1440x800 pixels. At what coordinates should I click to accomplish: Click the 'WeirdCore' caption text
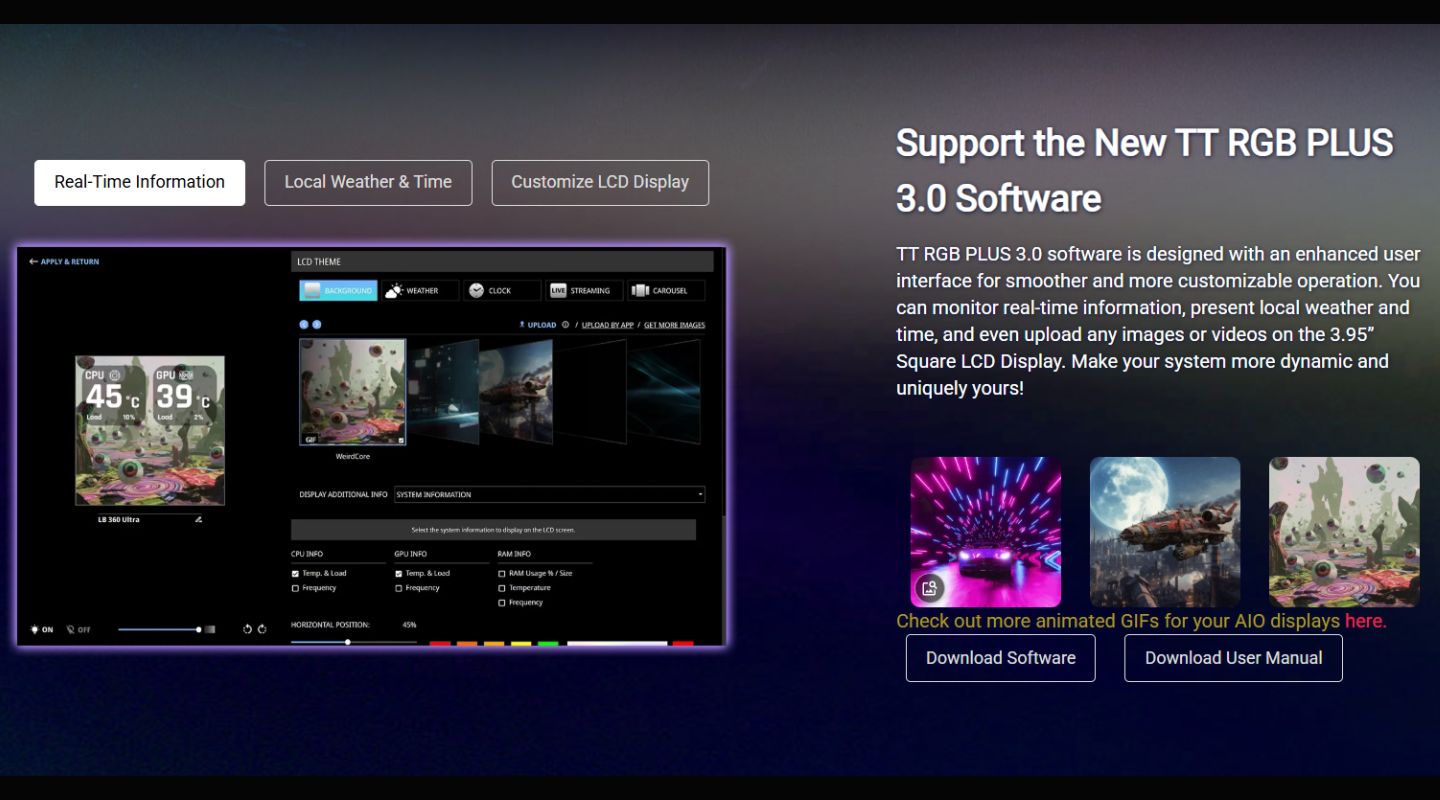(353, 456)
